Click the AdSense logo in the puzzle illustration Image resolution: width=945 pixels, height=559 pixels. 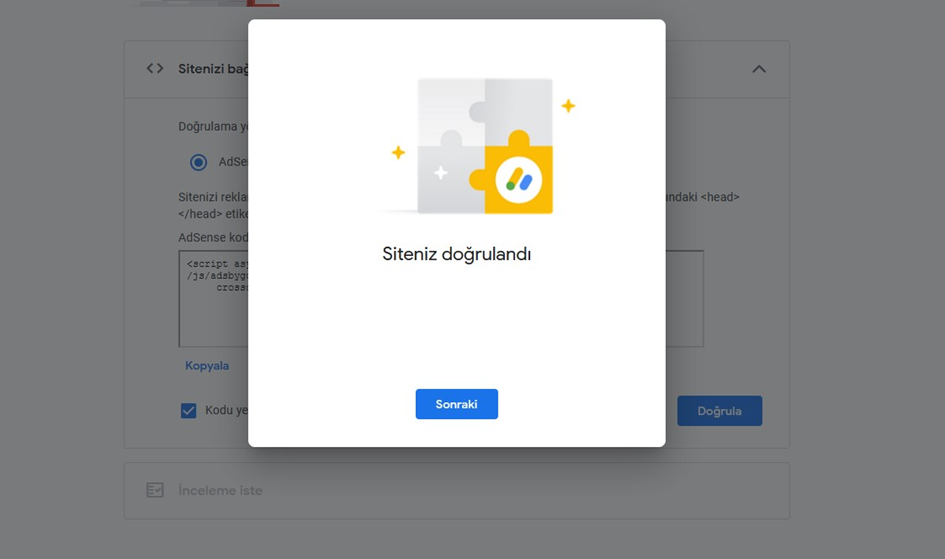click(518, 180)
